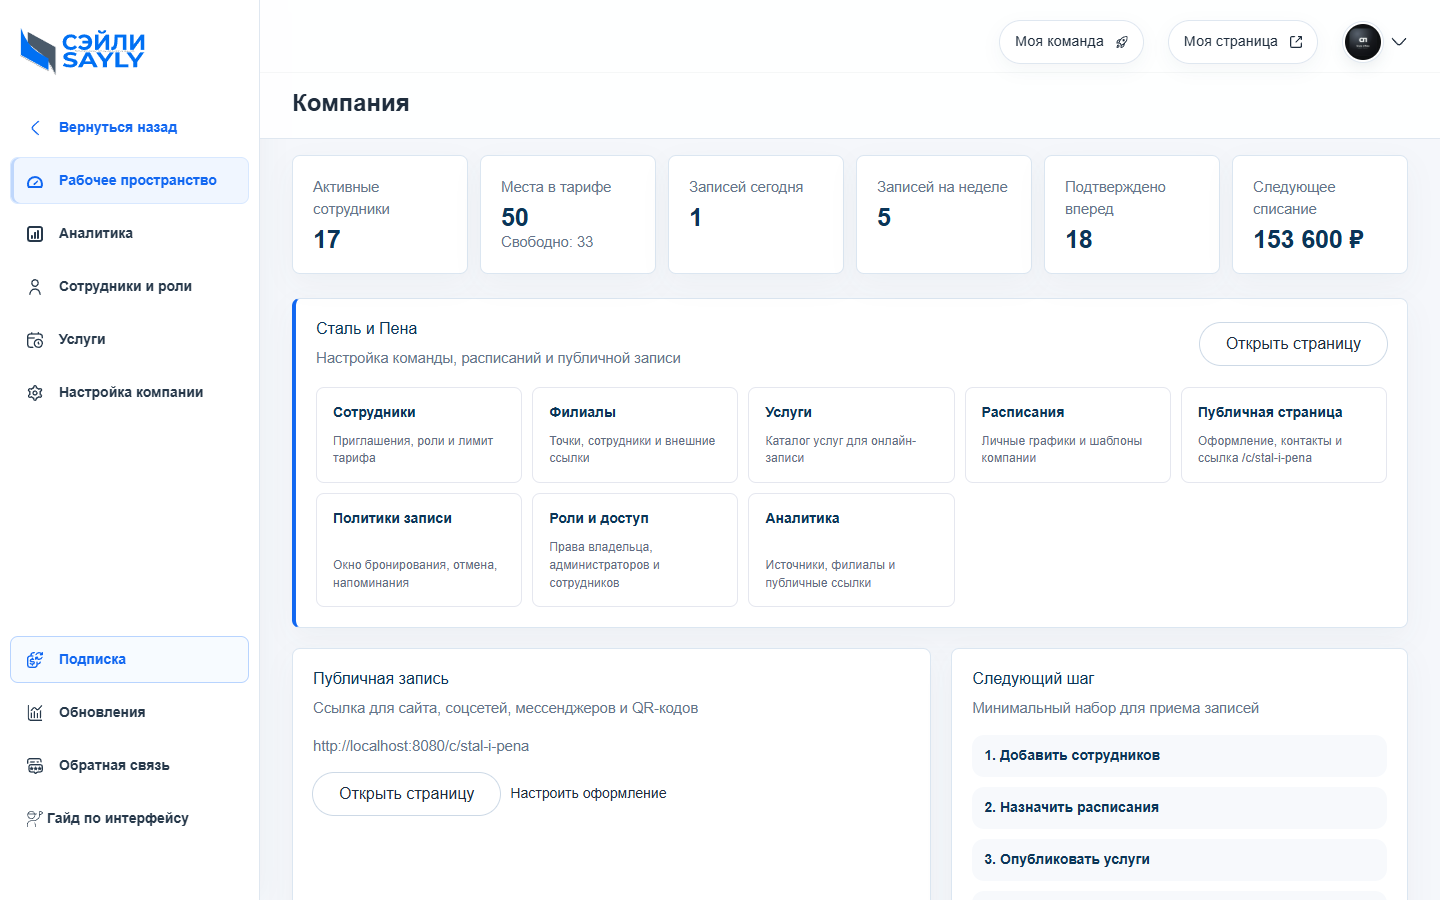This screenshot has height=900, width=1440.
Task: Open the Услуги catalog tile
Action: pos(851,435)
